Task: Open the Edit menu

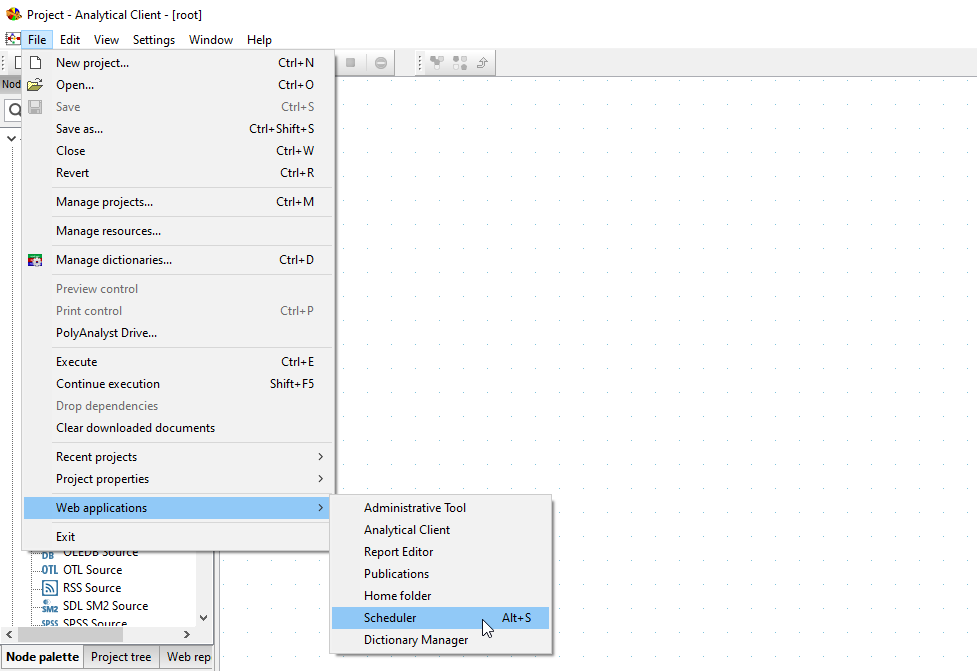Action: click(69, 40)
